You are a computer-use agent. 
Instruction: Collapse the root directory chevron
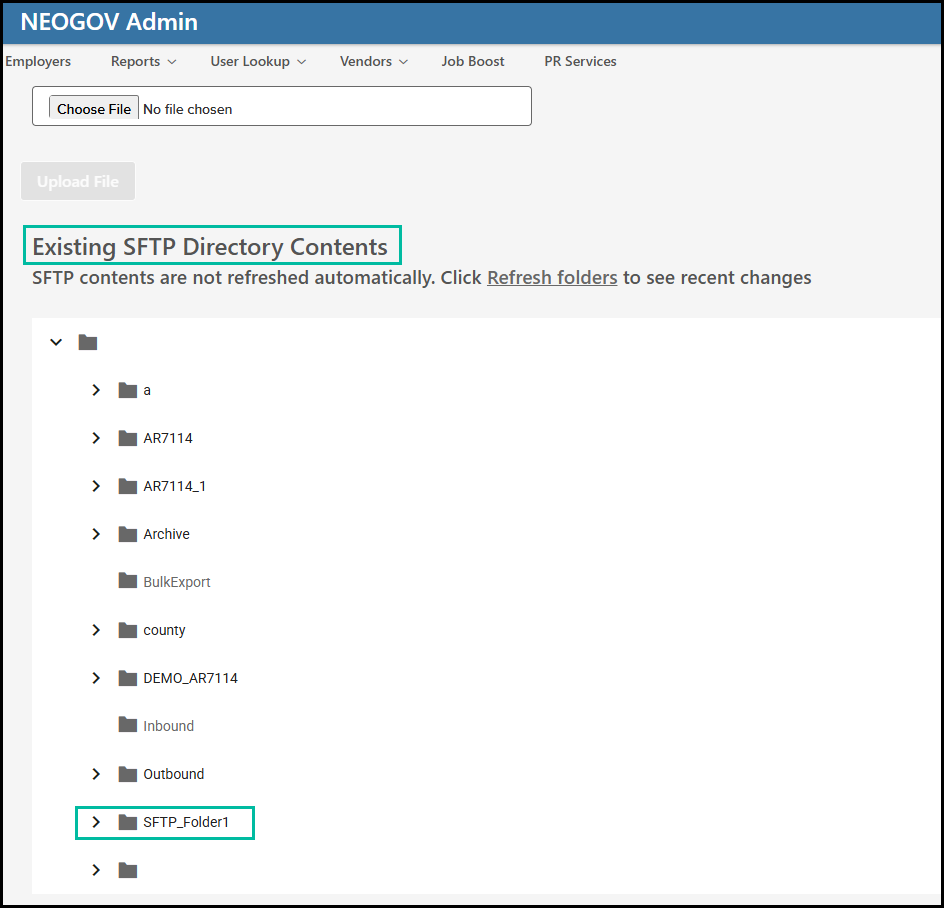[x=56, y=342]
